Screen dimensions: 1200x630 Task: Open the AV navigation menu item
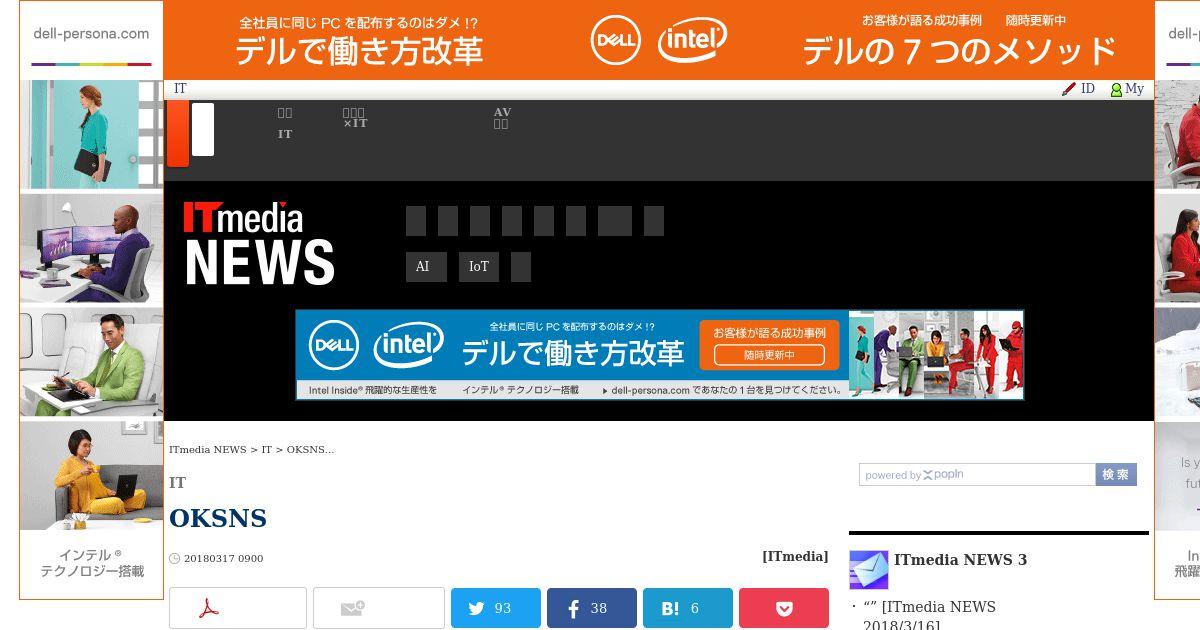point(502,118)
